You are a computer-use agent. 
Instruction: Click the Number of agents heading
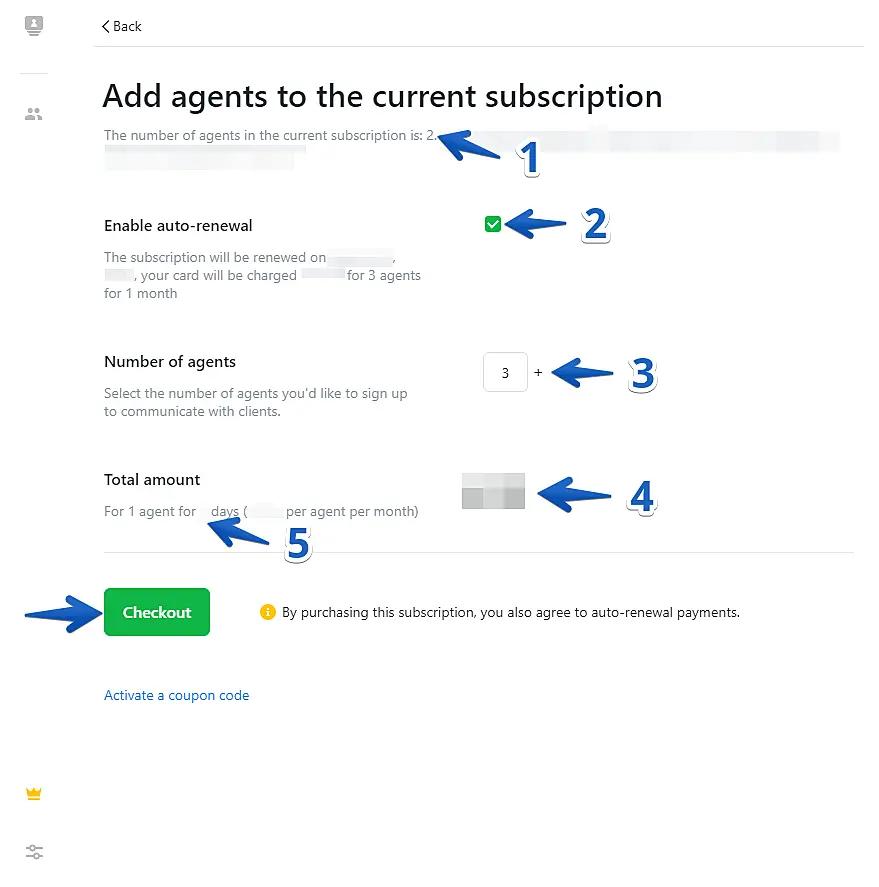(x=170, y=362)
